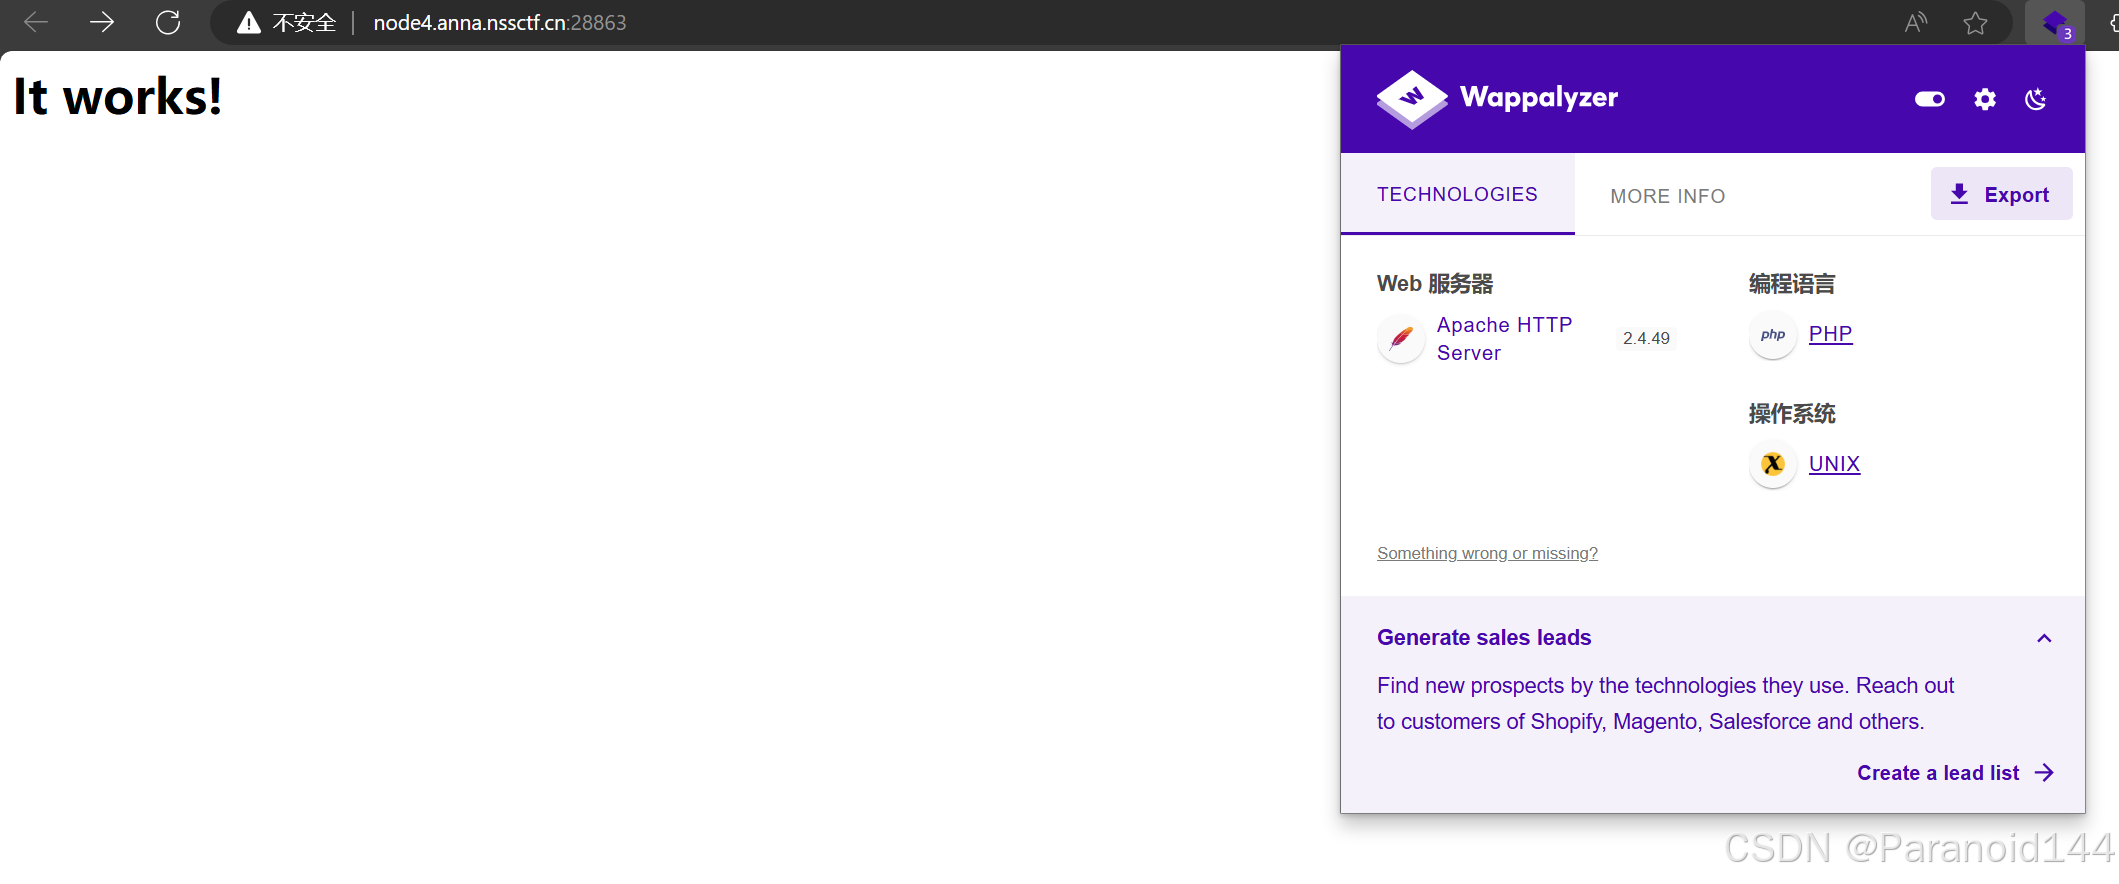This screenshot has width=2119, height=884.
Task: Switch Wappalyzer to dark mode
Action: point(2036,99)
